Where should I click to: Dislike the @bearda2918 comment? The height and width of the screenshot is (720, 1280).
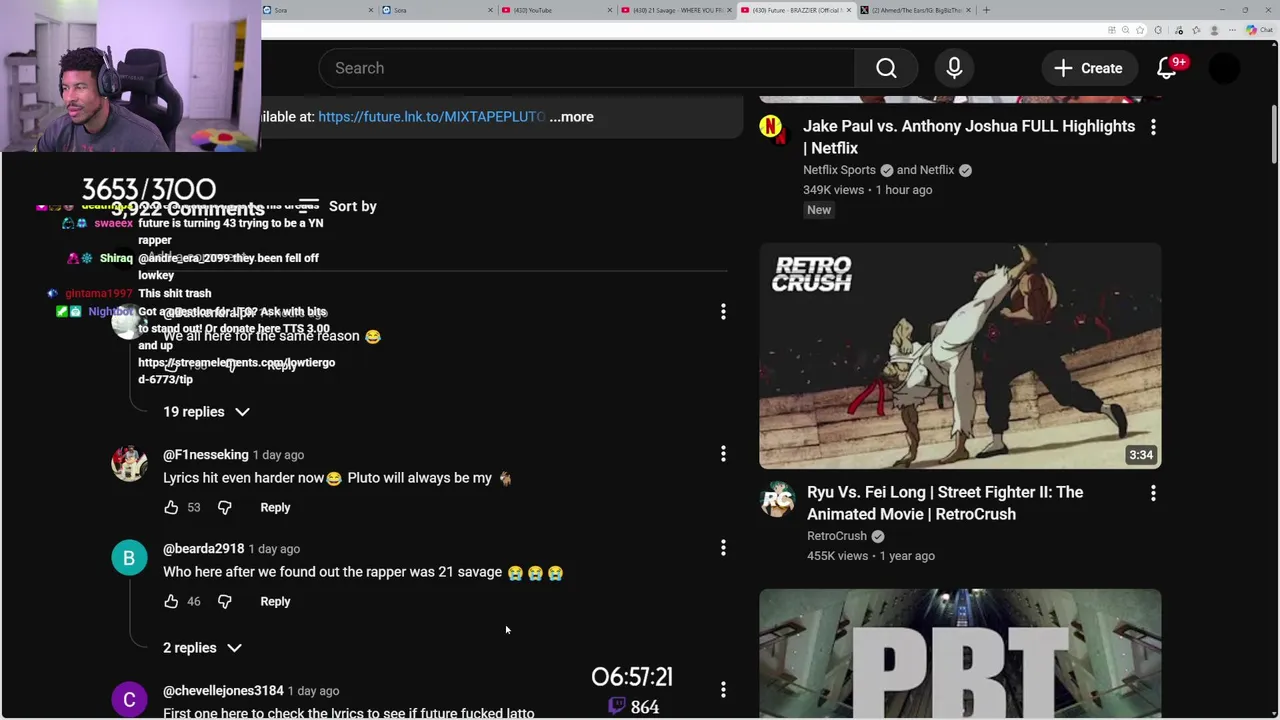pyautogui.click(x=224, y=601)
